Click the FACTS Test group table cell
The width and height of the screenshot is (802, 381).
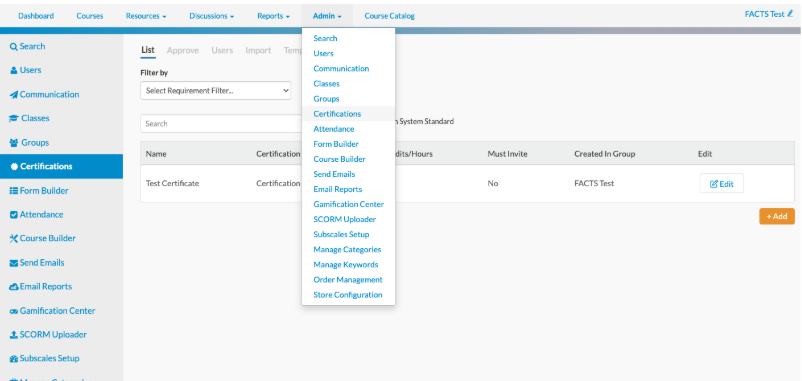click(594, 184)
